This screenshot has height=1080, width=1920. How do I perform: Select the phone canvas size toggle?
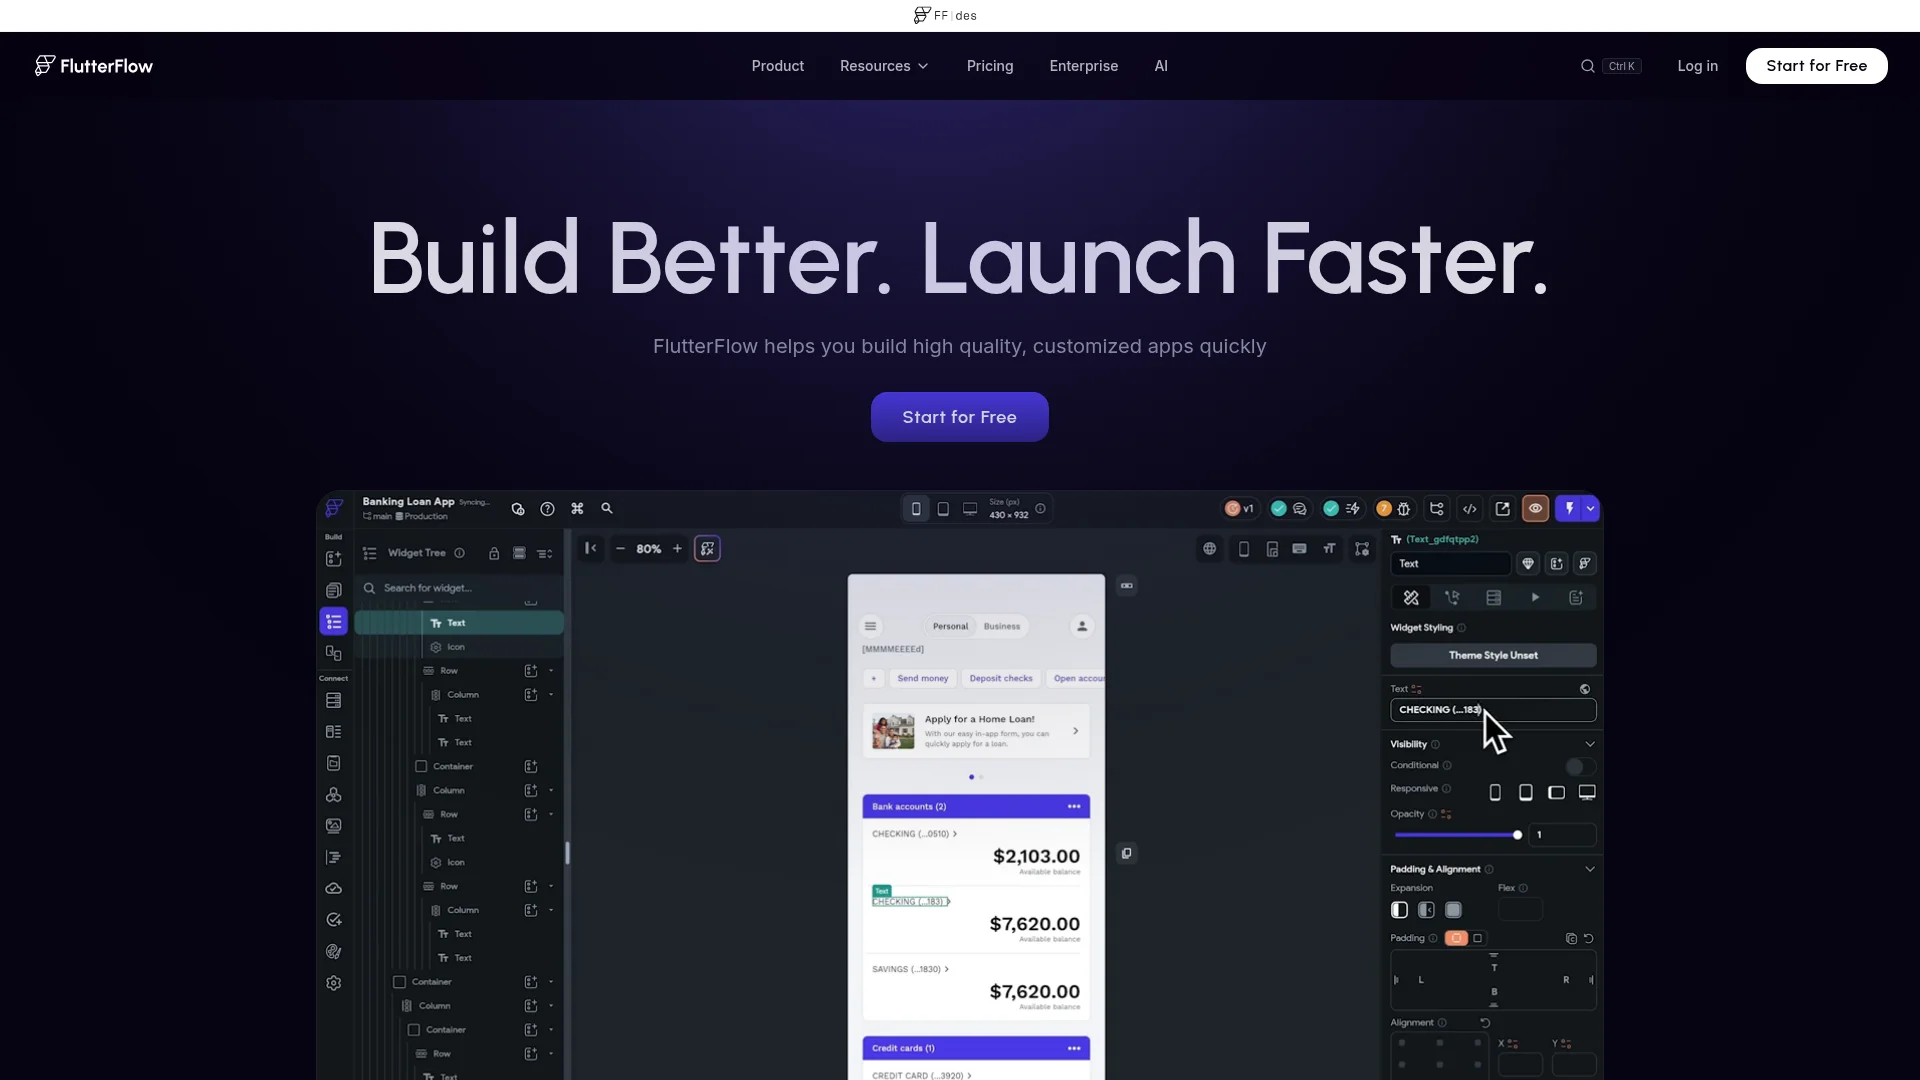[x=916, y=509]
